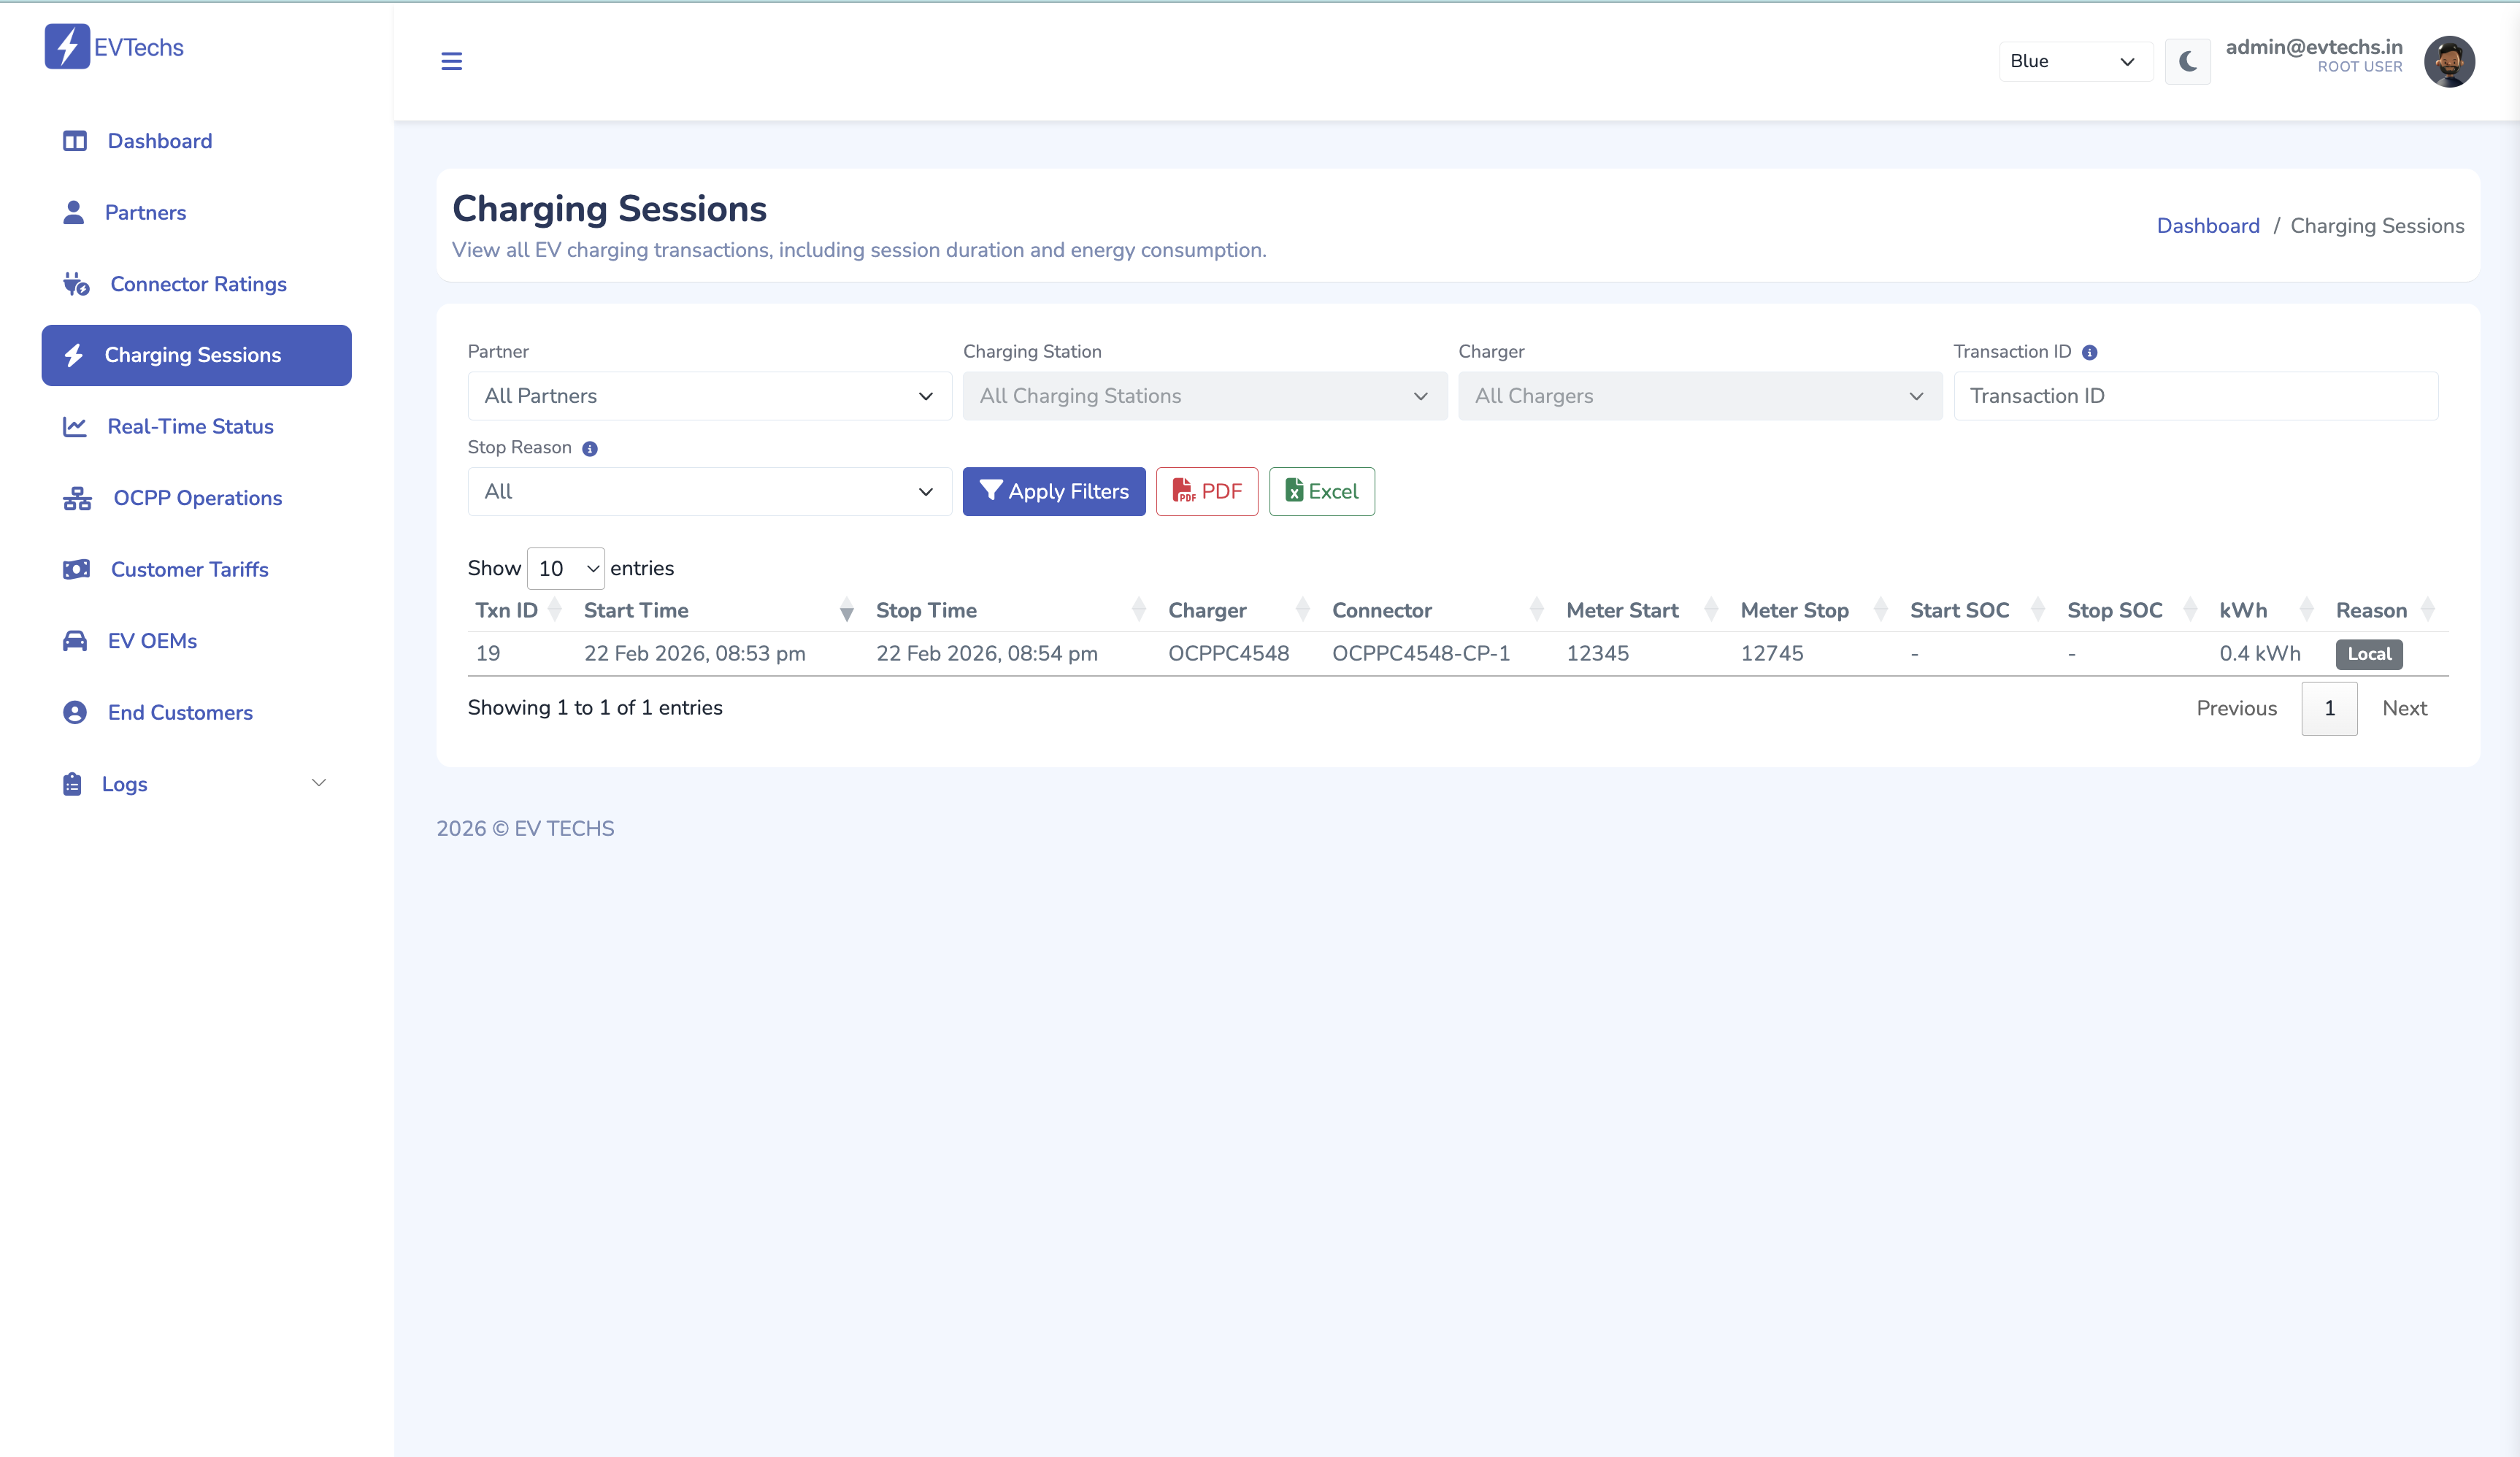Click the Transaction ID info icon
Viewport: 2520px width, 1457px height.
(x=2089, y=352)
